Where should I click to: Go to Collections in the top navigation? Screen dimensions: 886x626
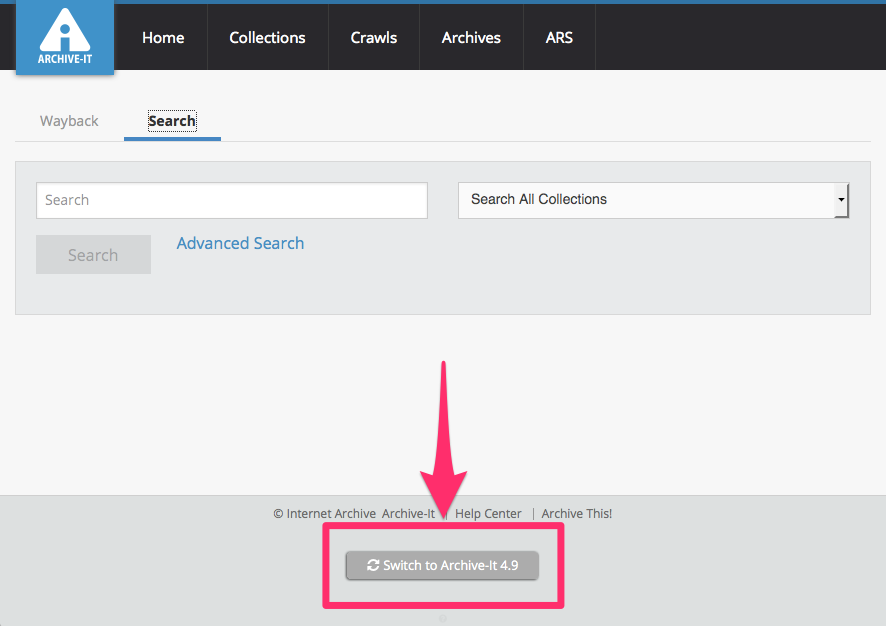(x=267, y=38)
